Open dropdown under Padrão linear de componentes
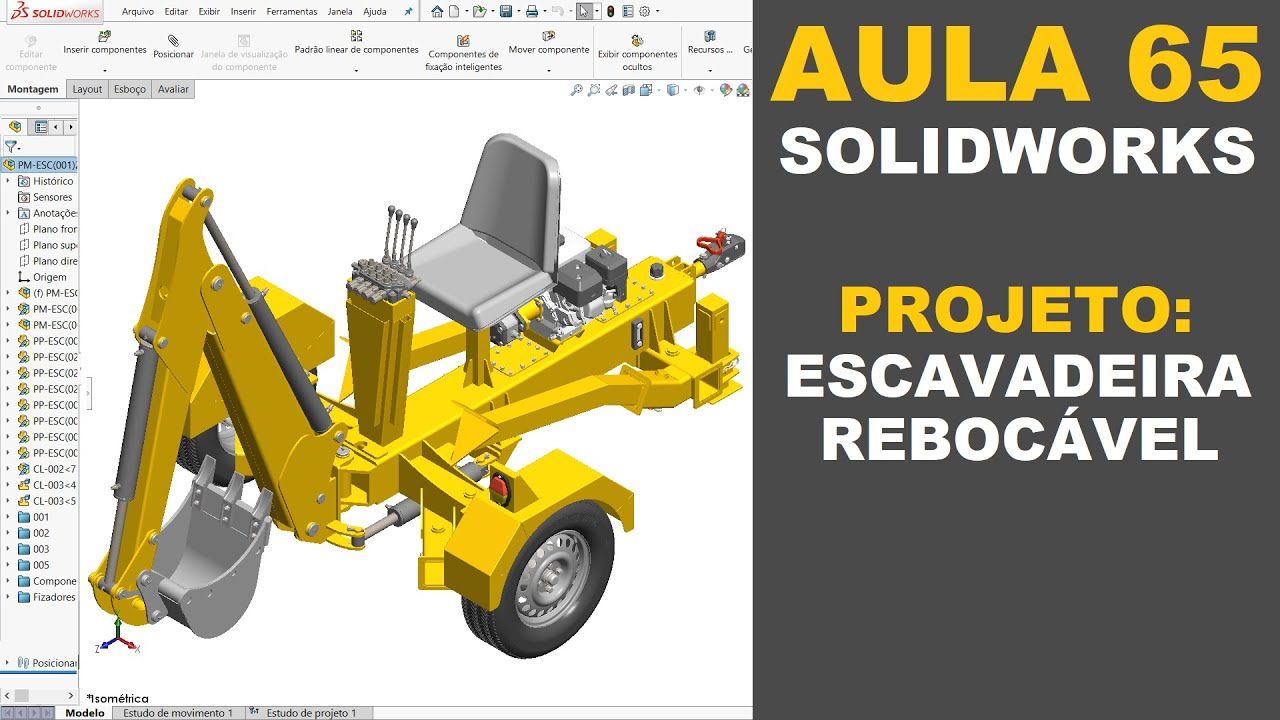Image resolution: width=1280 pixels, height=720 pixels. [356, 70]
